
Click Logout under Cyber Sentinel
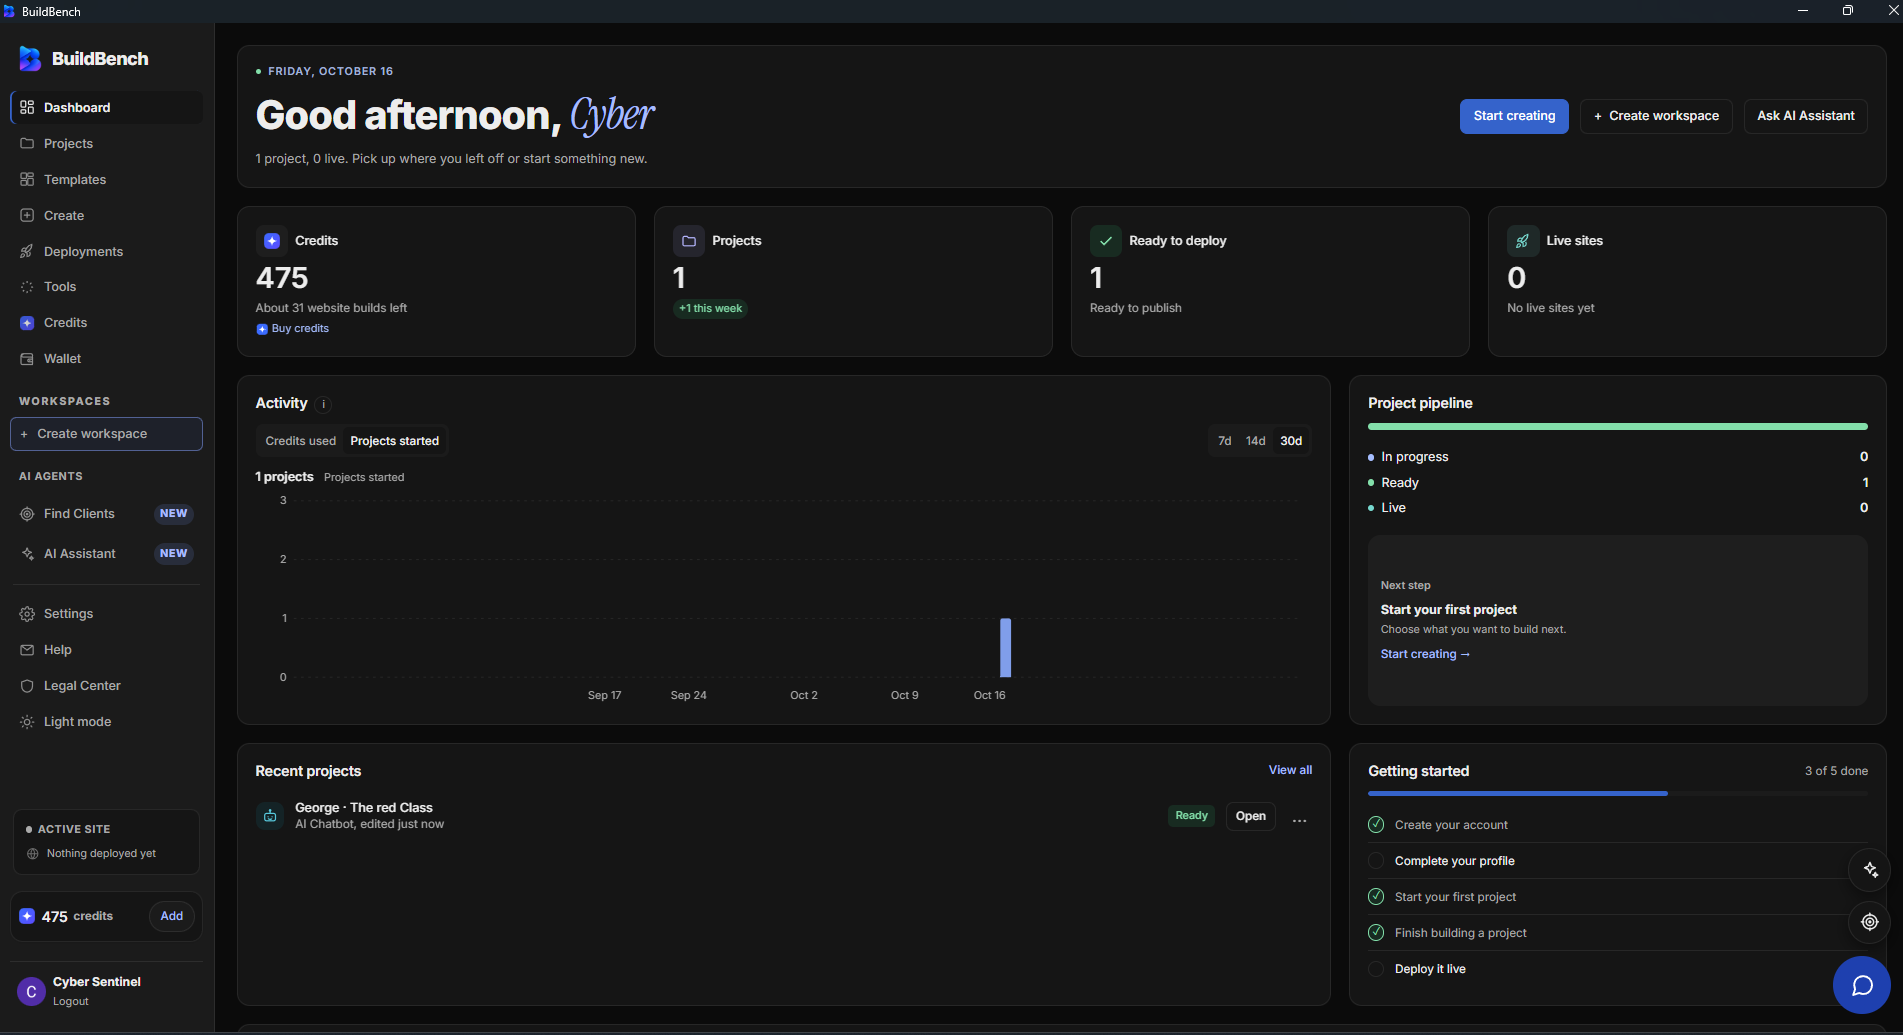pos(71,1002)
